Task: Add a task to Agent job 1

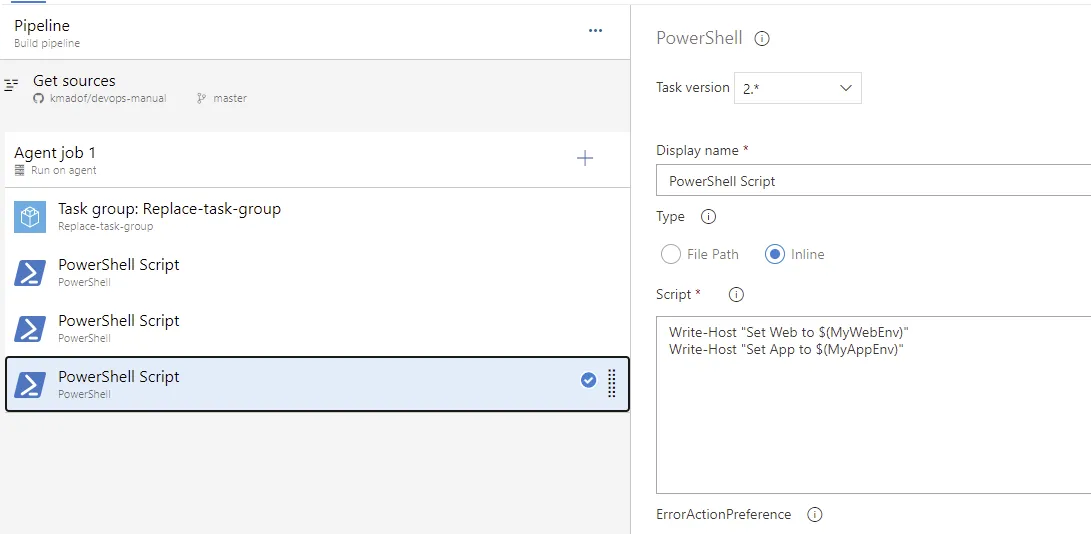Action: [585, 158]
